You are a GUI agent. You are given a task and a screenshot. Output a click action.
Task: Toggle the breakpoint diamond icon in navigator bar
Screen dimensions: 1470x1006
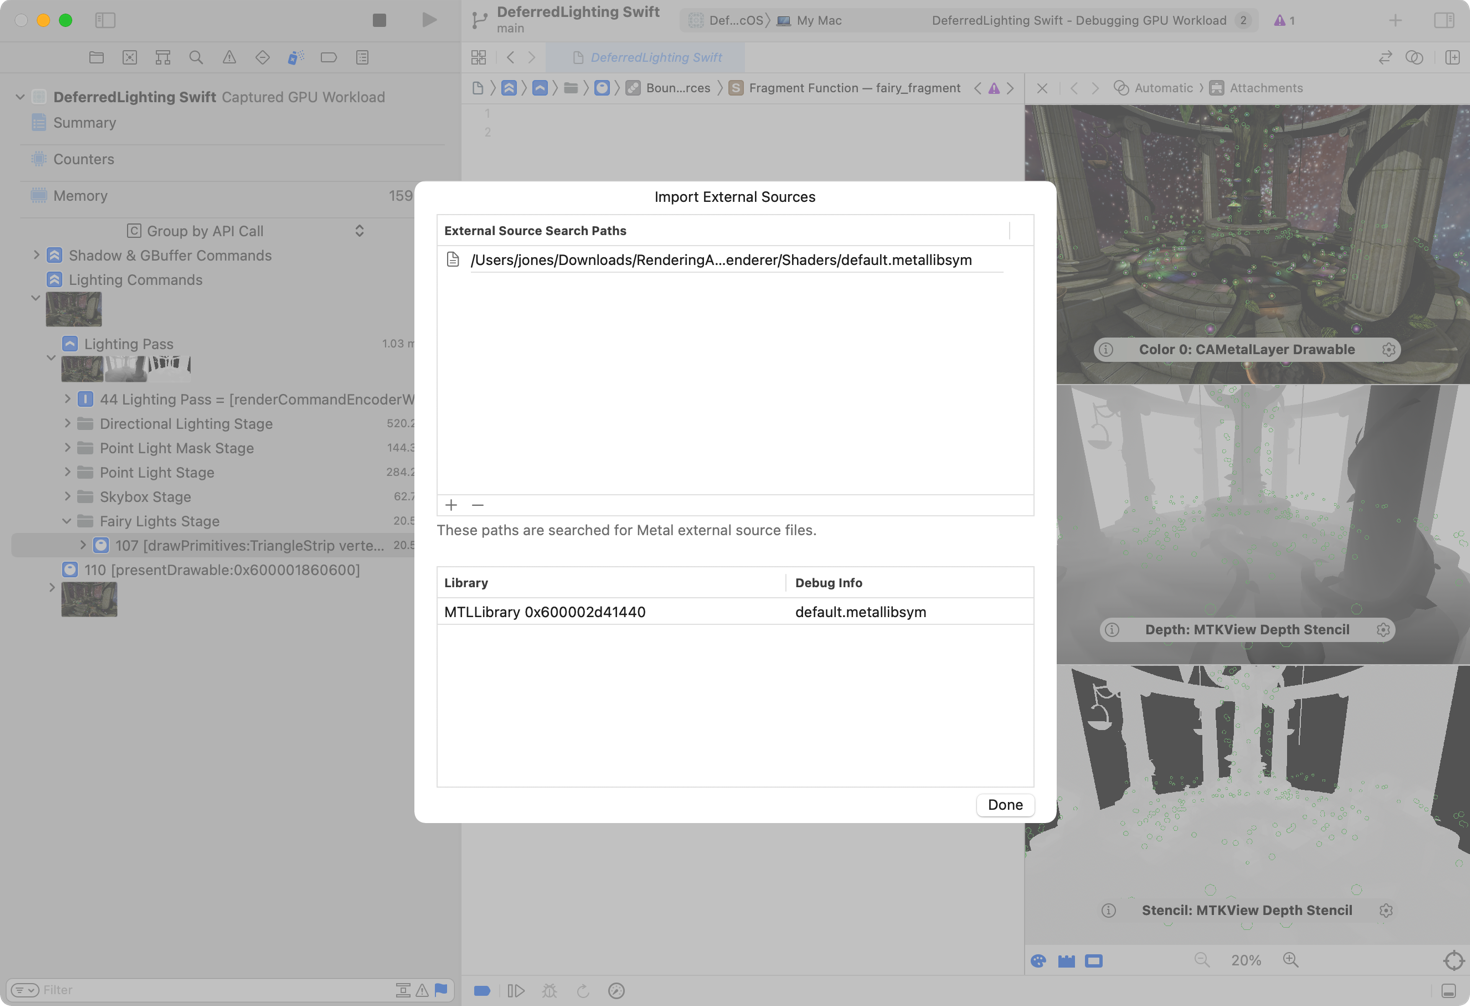point(262,57)
